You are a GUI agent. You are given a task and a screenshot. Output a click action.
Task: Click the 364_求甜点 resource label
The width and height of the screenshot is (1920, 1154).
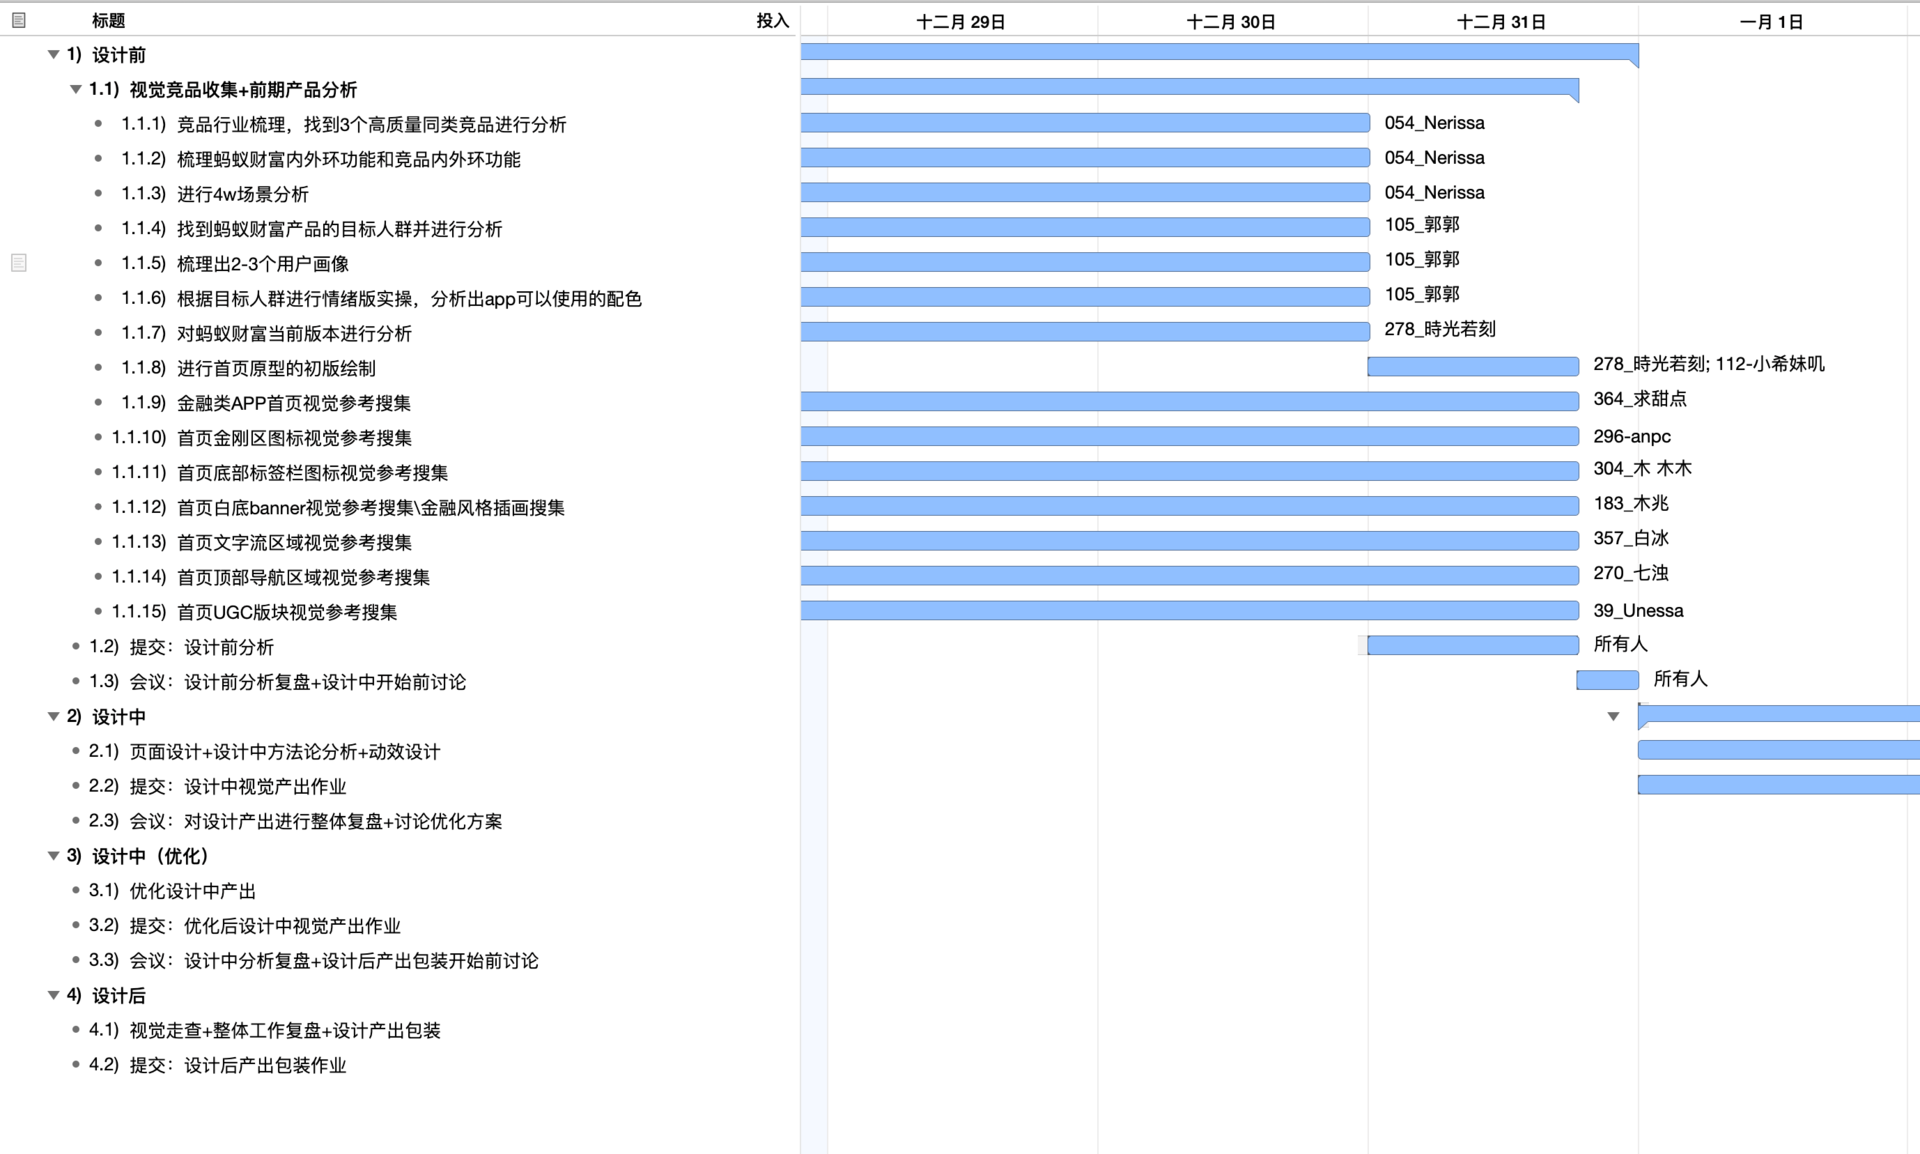[x=1640, y=399]
